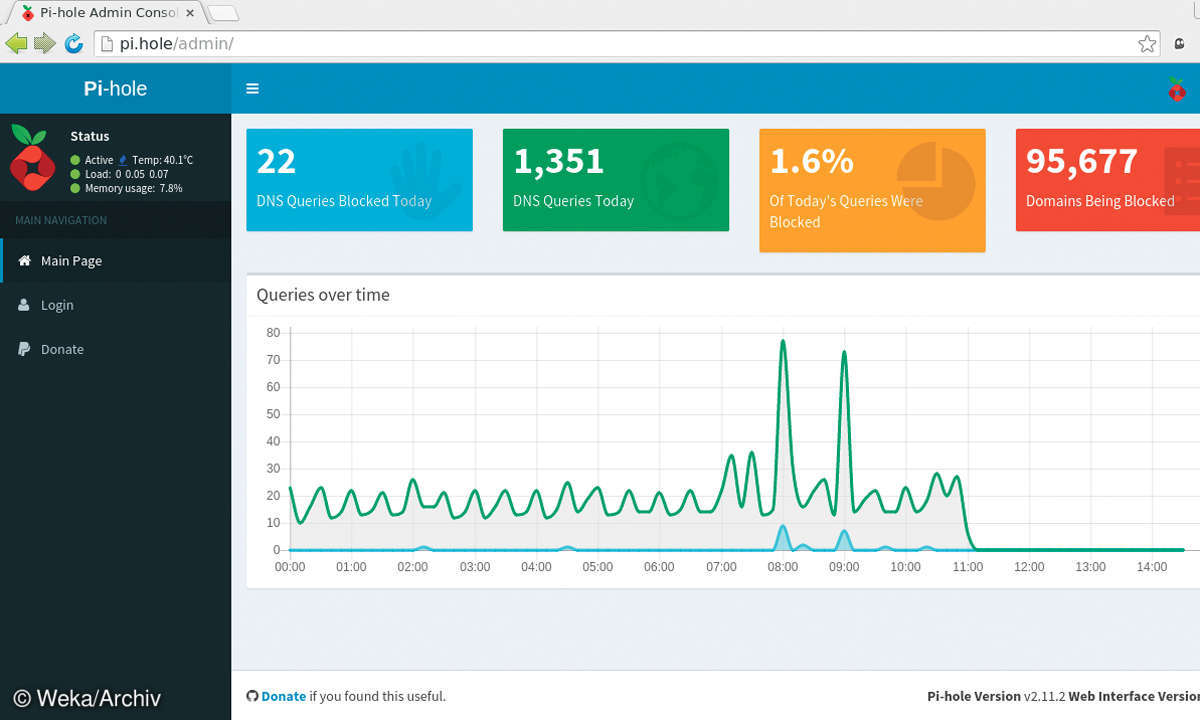
Task: Click the pie chart icon on percentage card
Action: point(935,181)
